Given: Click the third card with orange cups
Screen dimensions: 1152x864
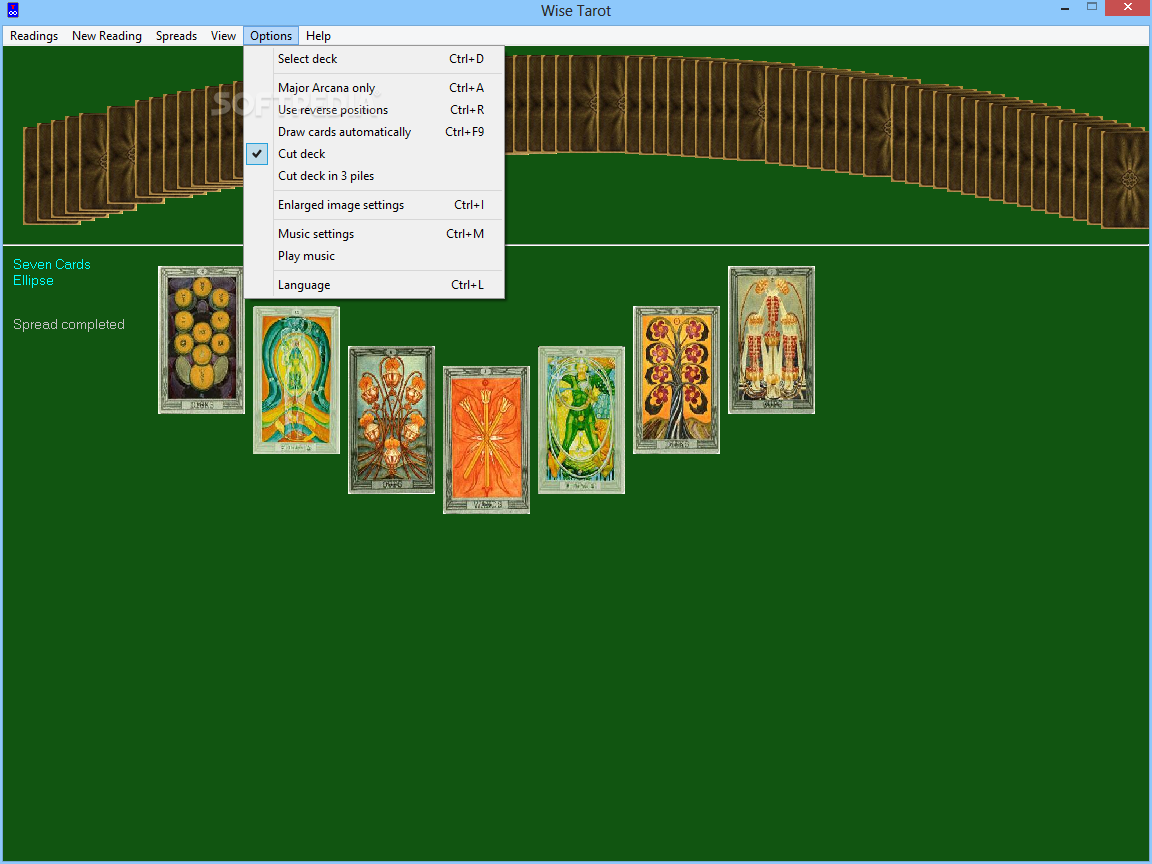Looking at the screenshot, I should pyautogui.click(x=391, y=420).
